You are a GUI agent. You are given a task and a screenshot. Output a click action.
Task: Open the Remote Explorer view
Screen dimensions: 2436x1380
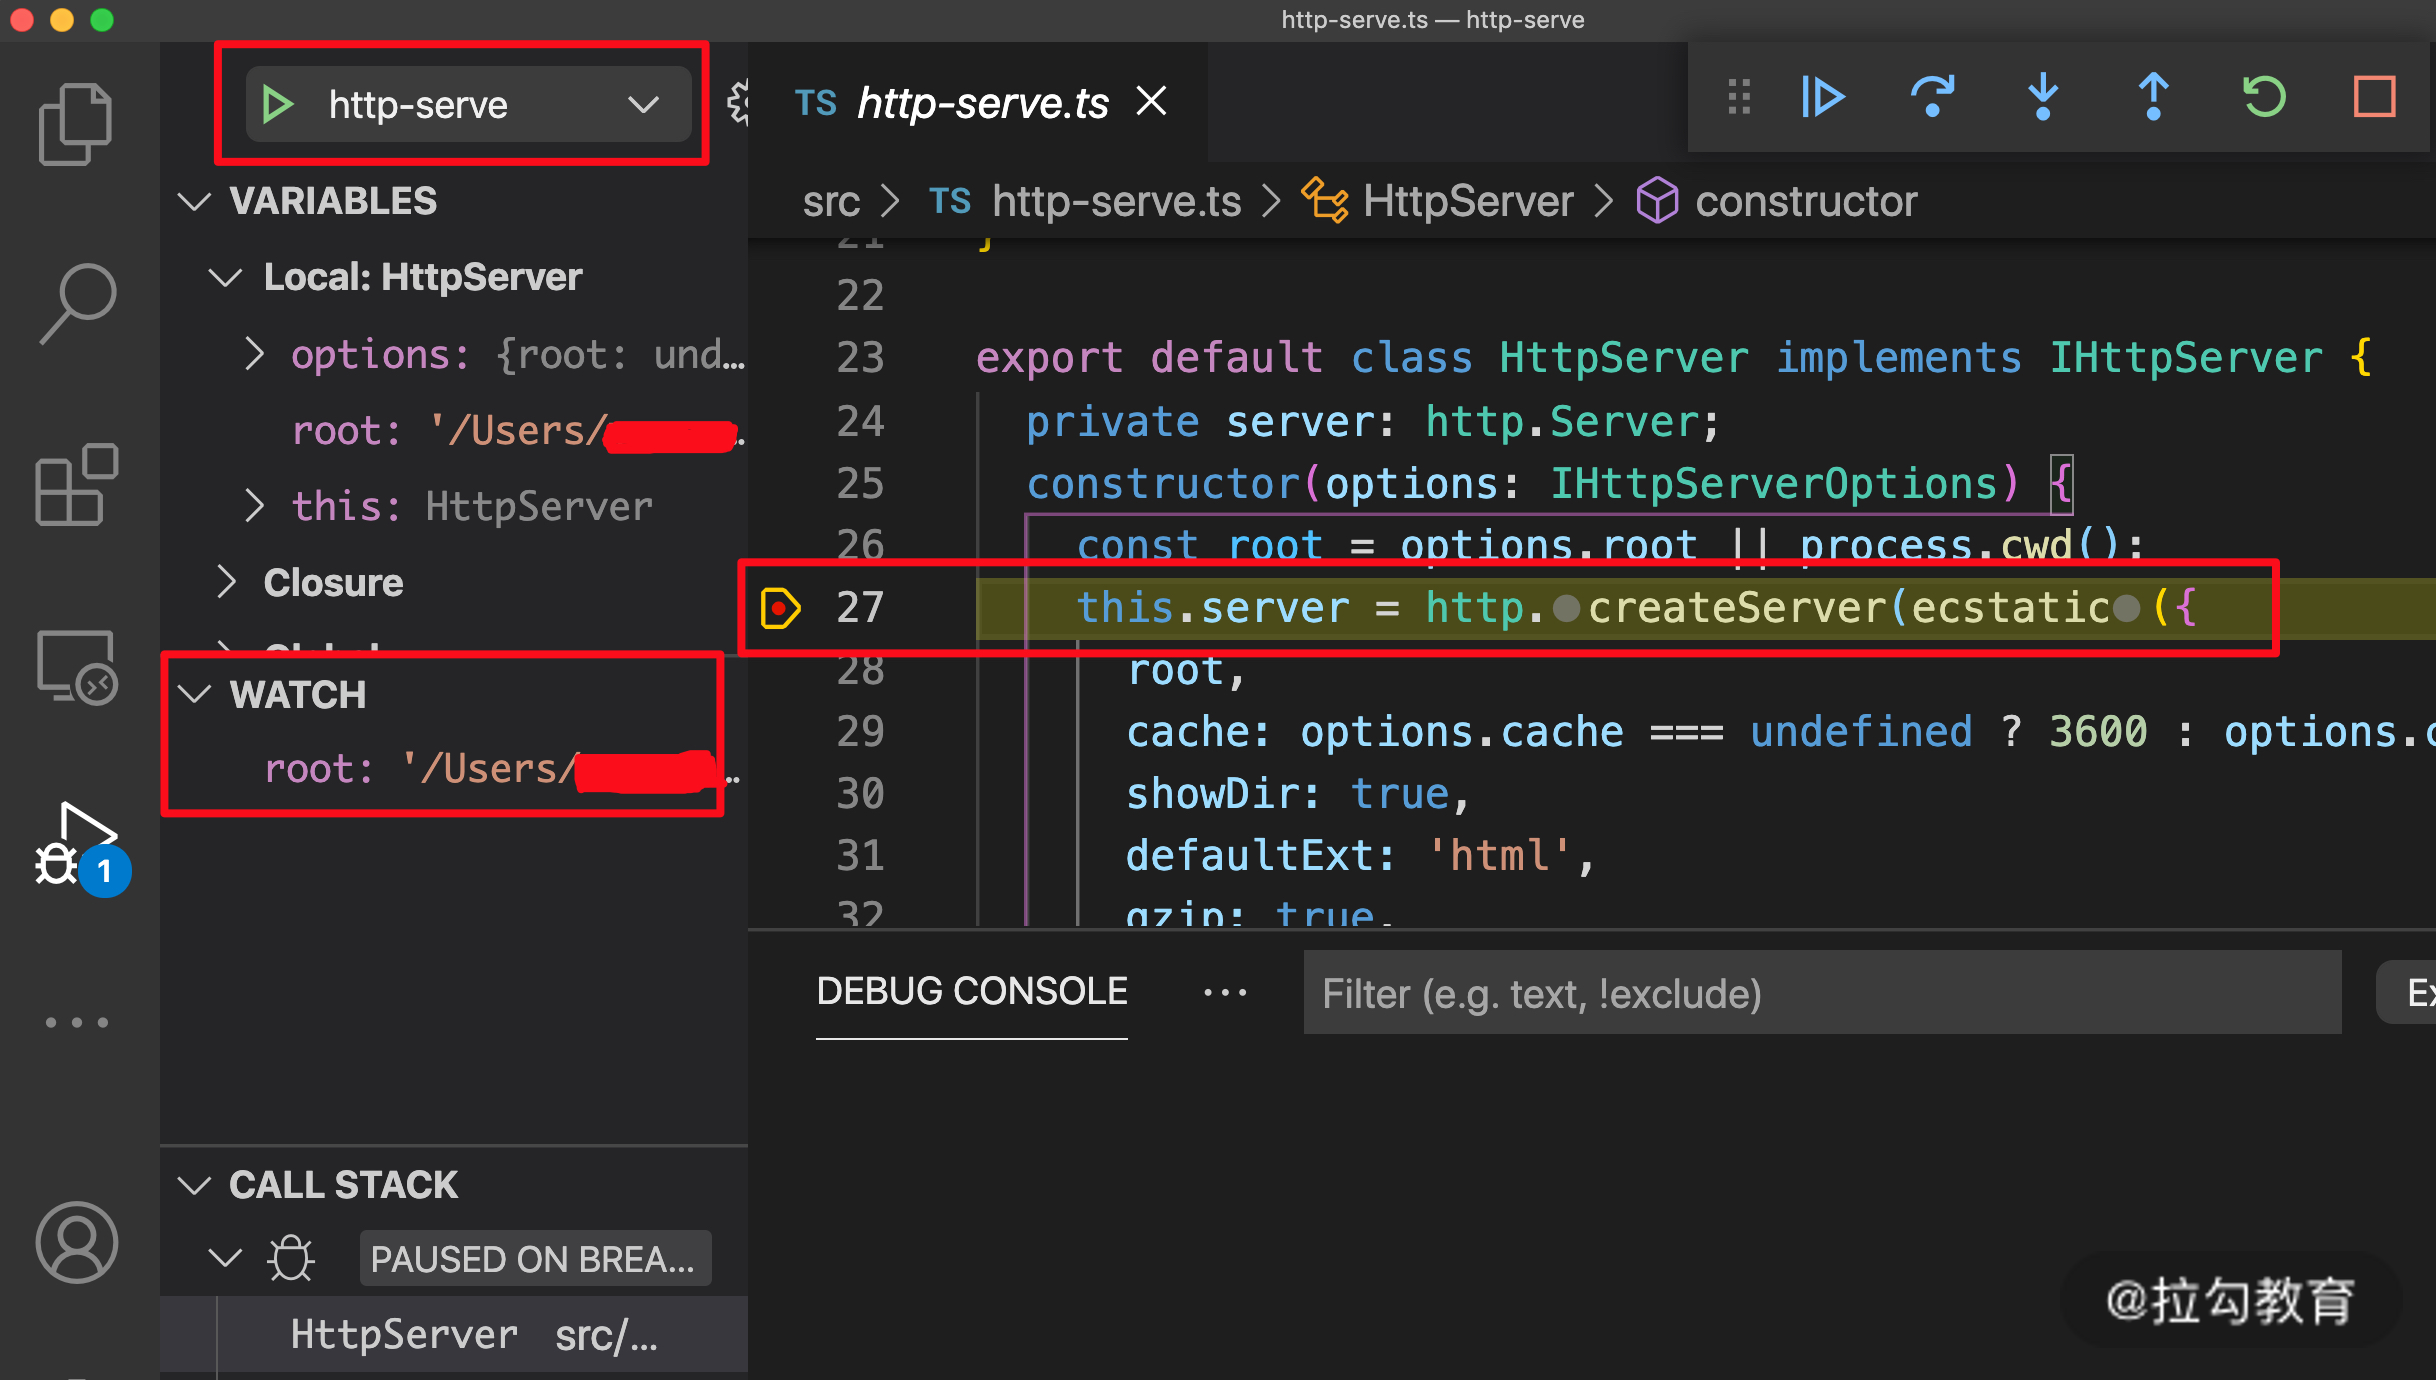click(x=76, y=667)
